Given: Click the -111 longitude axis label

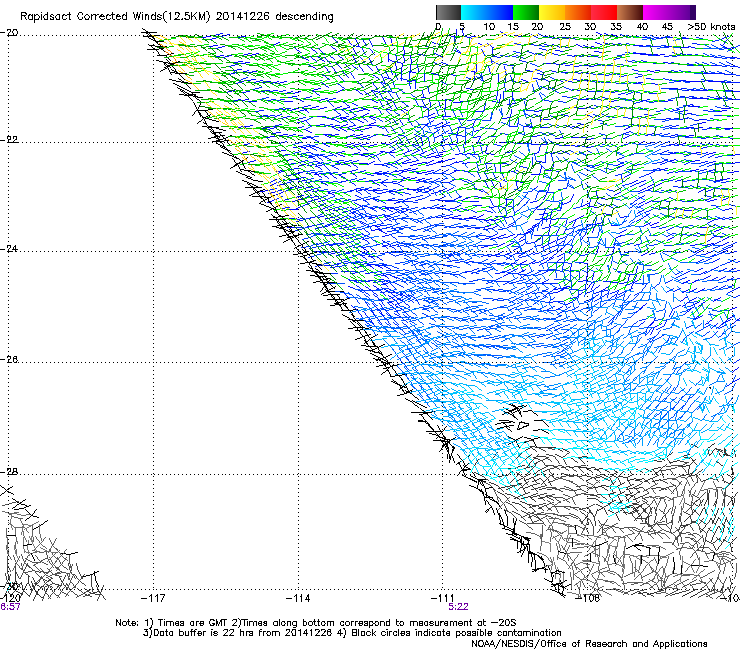Looking at the screenshot, I should 443,599.
